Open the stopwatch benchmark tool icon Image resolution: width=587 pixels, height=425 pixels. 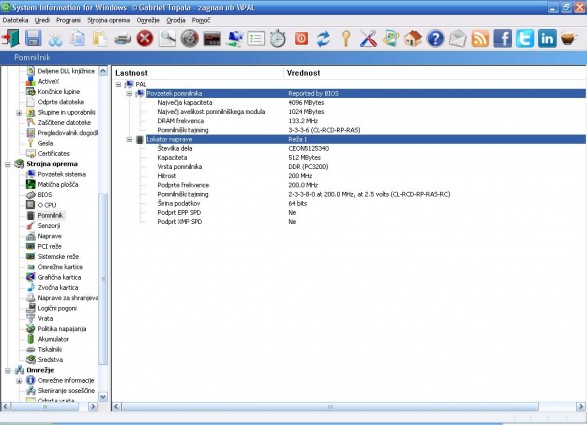tap(278, 39)
